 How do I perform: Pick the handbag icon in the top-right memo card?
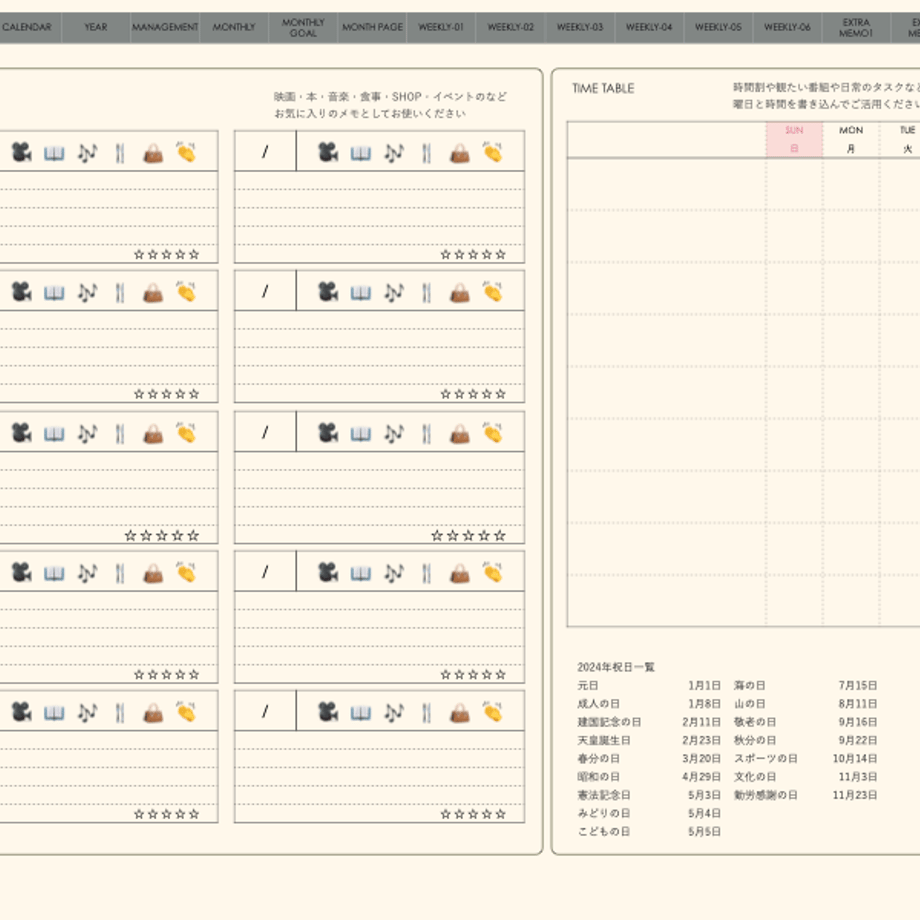[459, 153]
